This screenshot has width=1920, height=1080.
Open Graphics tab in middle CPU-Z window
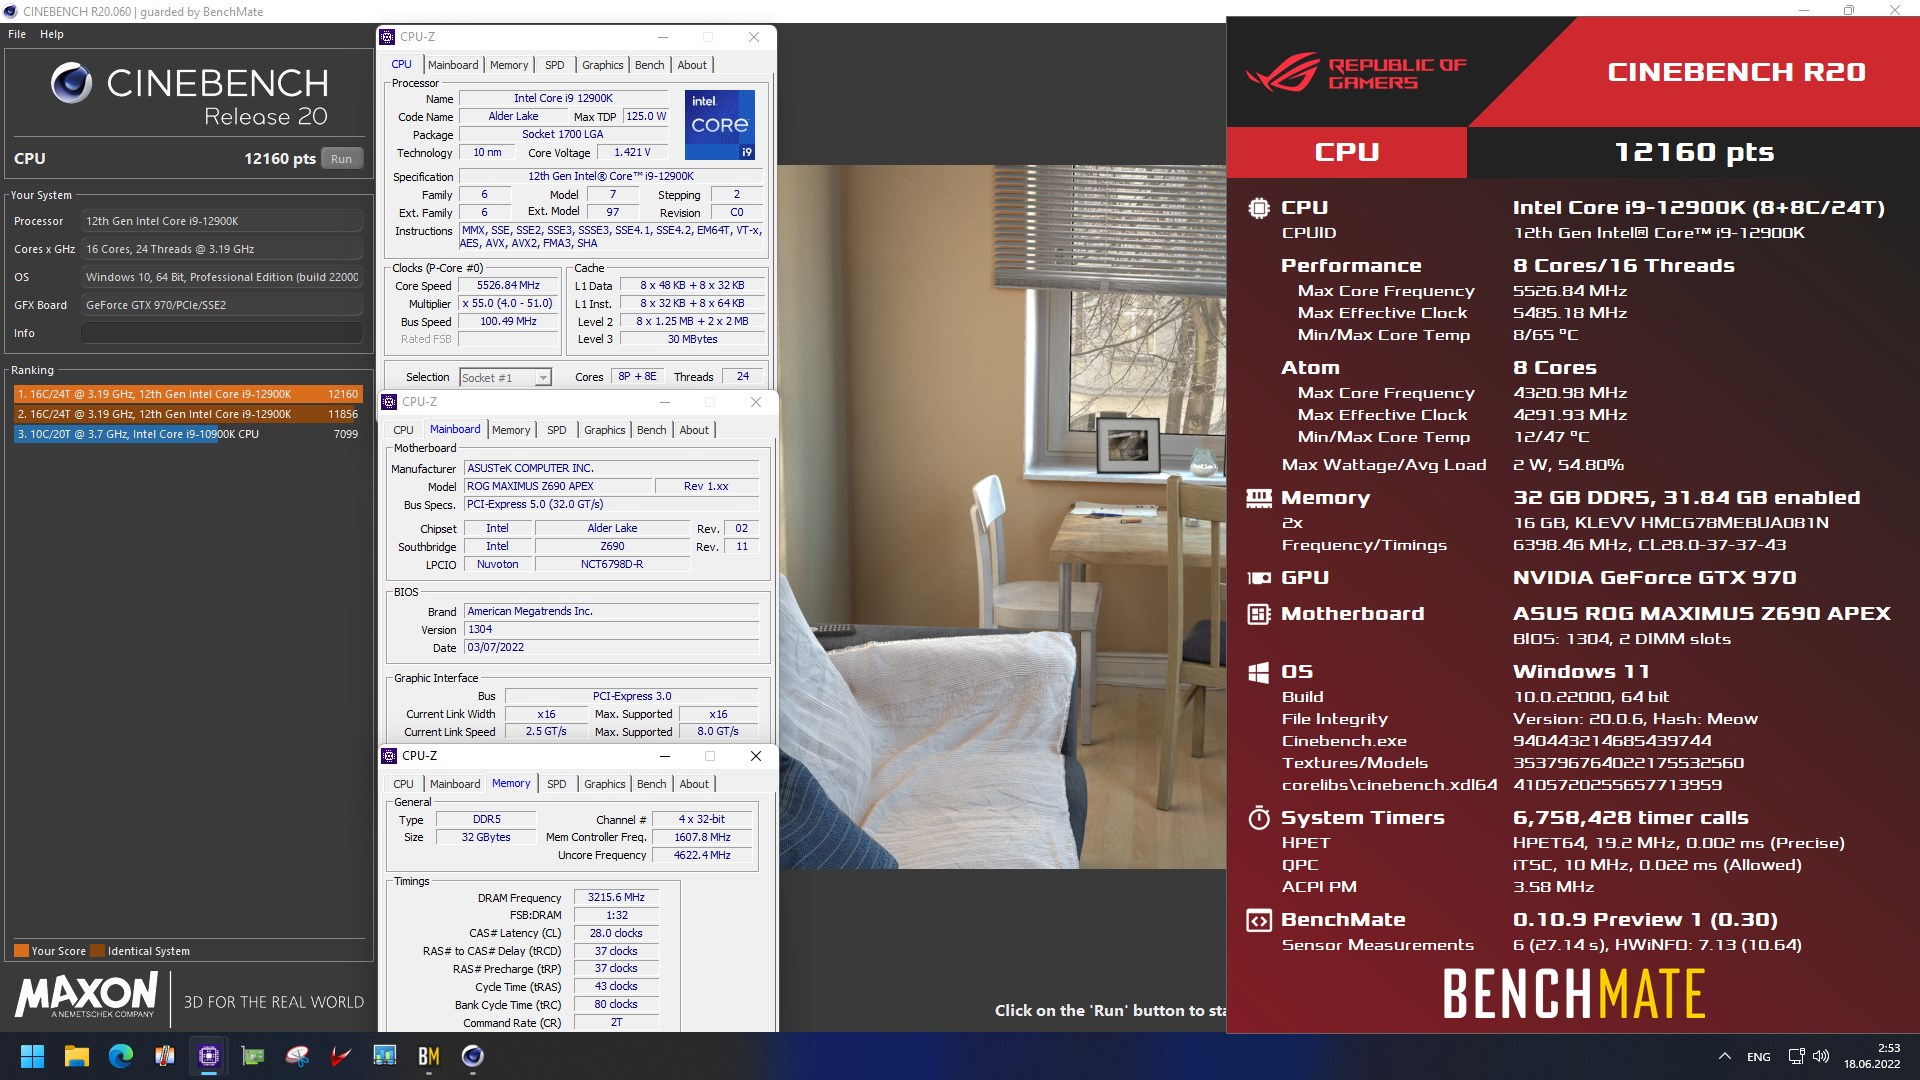(x=605, y=430)
